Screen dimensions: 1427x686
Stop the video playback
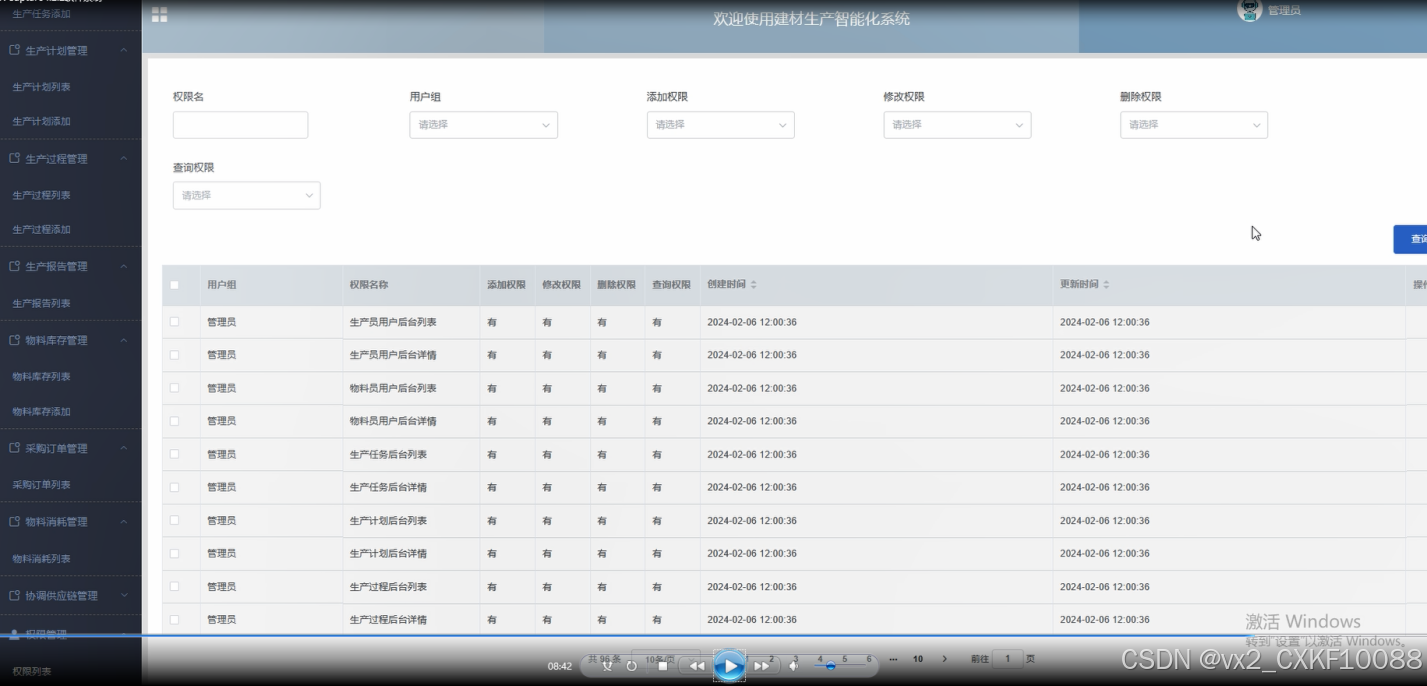[x=663, y=666]
